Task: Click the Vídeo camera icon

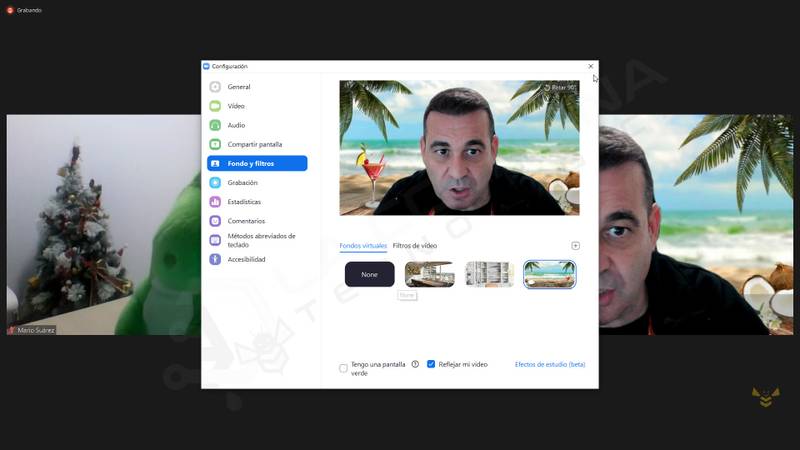Action: [215, 106]
